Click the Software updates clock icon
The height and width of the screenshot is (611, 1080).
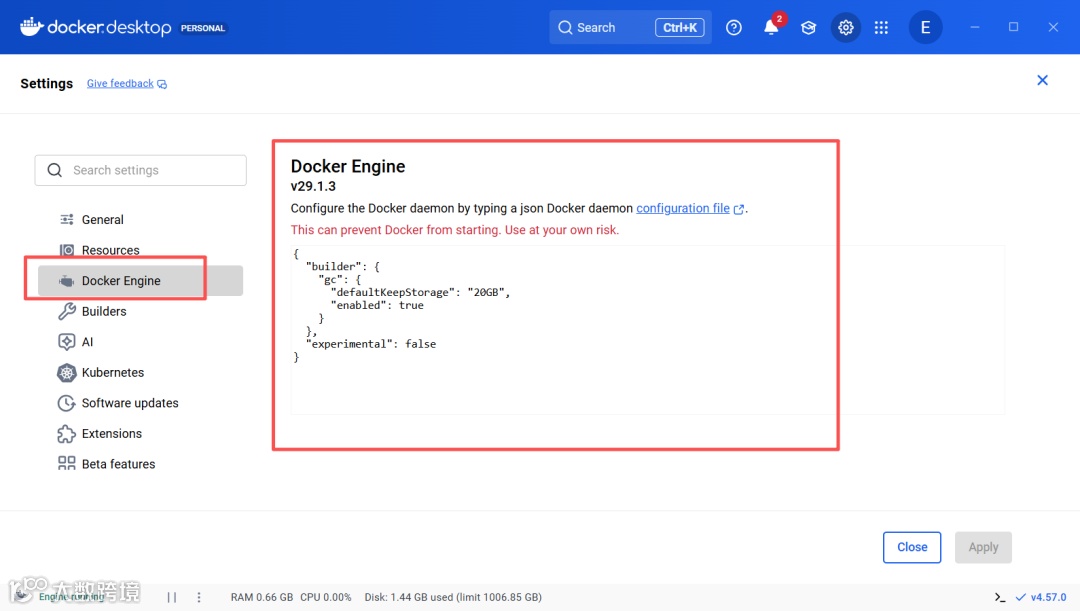pos(67,403)
